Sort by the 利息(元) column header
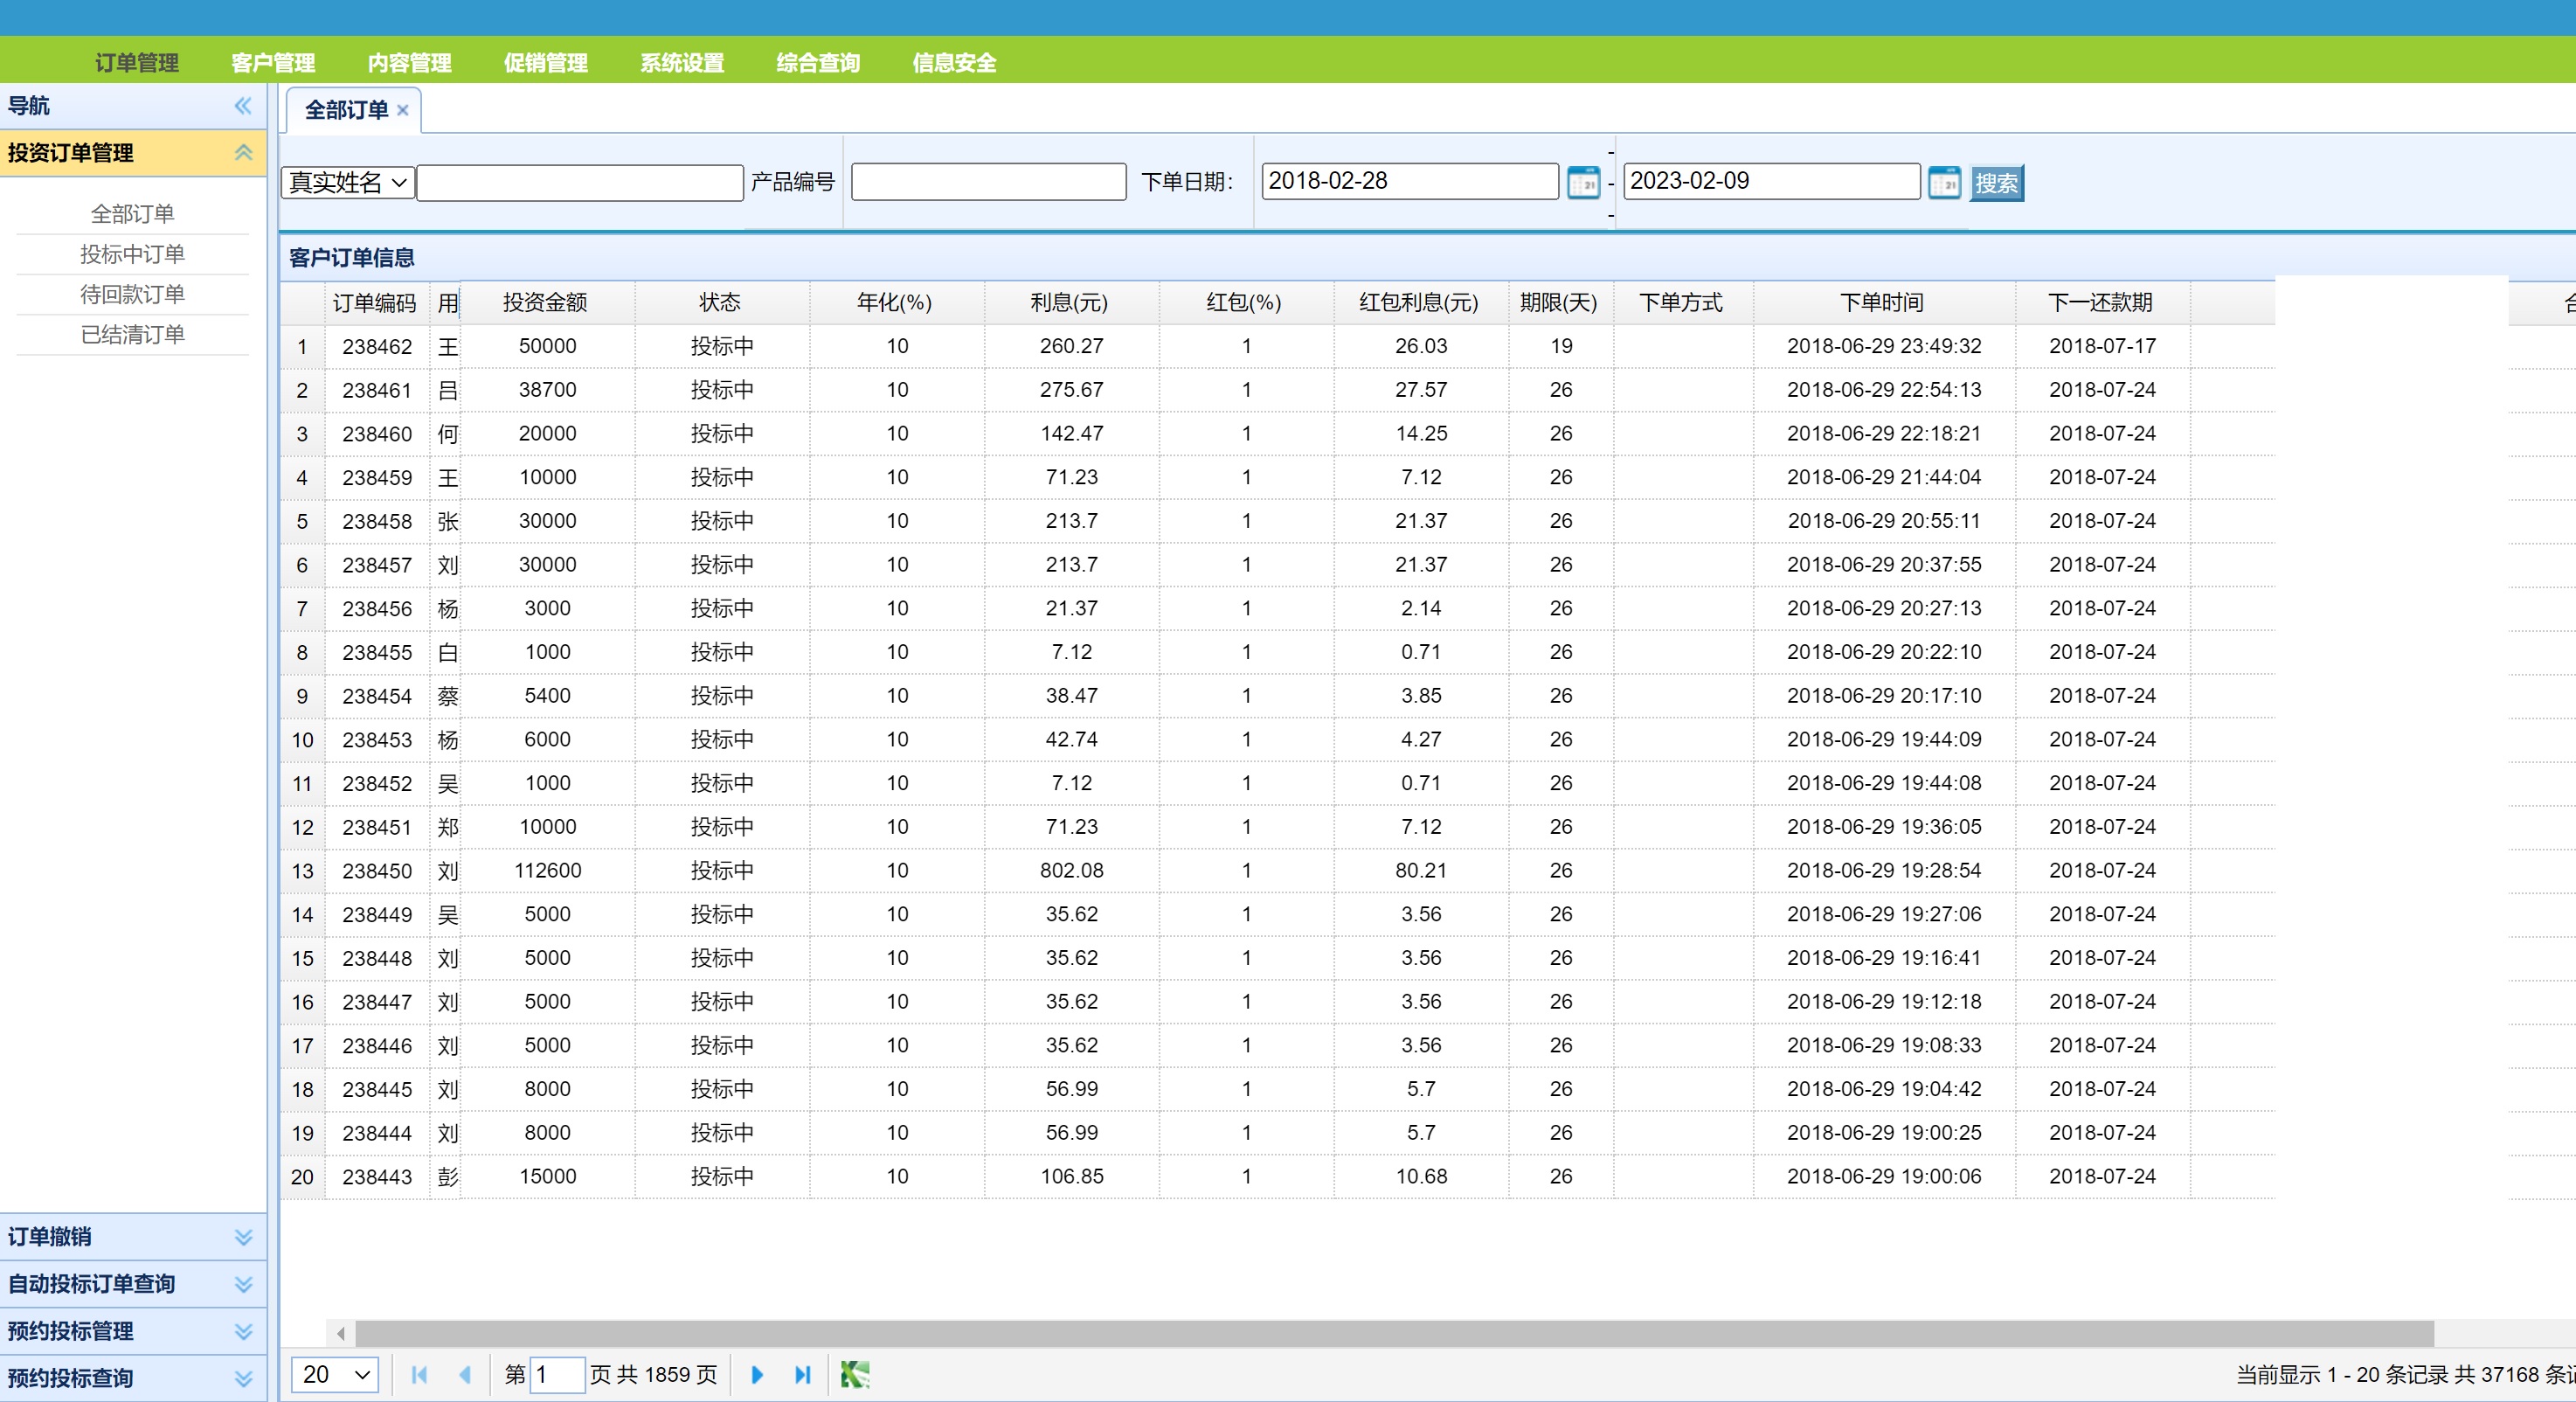 pyautogui.click(x=1071, y=303)
